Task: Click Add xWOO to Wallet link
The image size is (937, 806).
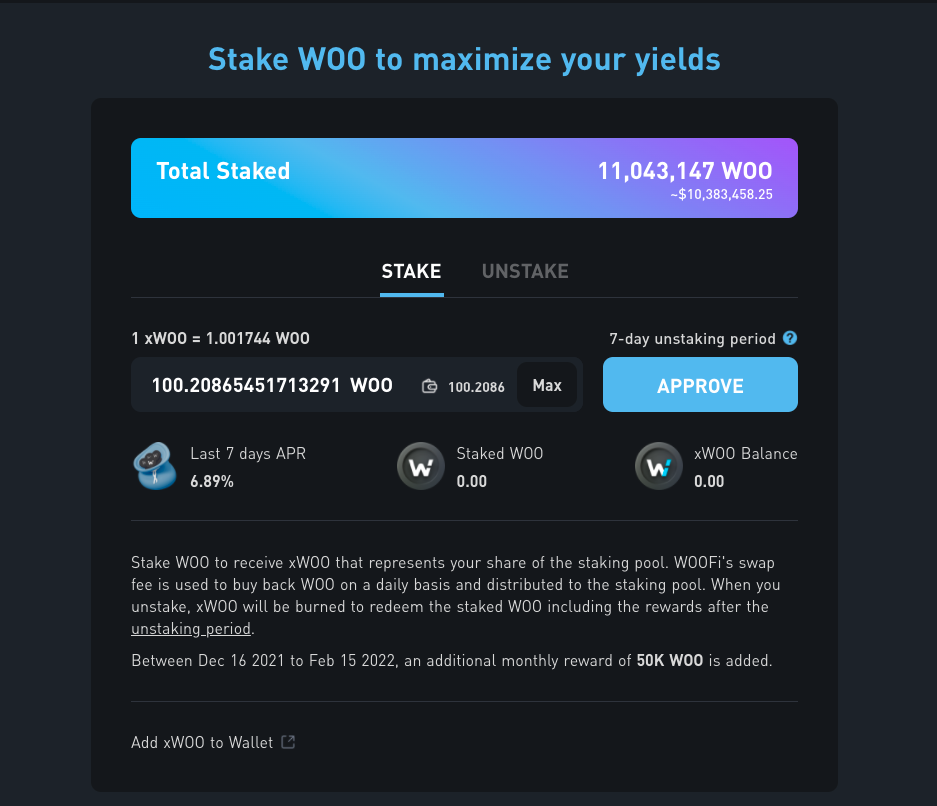Action: point(202,742)
